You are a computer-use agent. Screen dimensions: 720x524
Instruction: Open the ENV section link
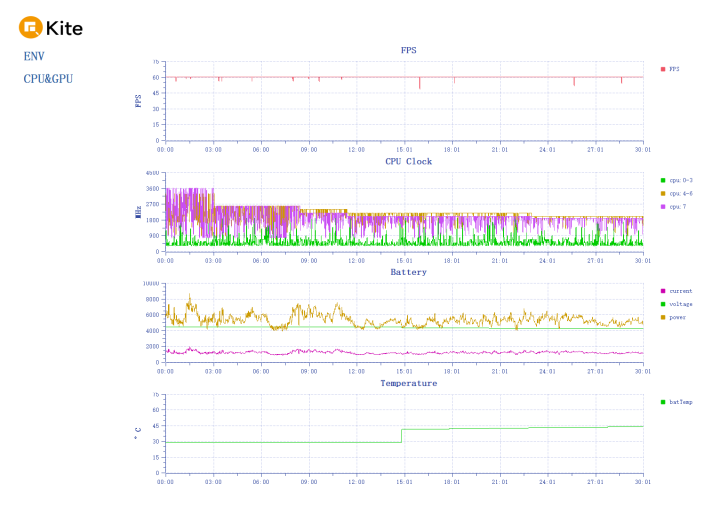34,56
